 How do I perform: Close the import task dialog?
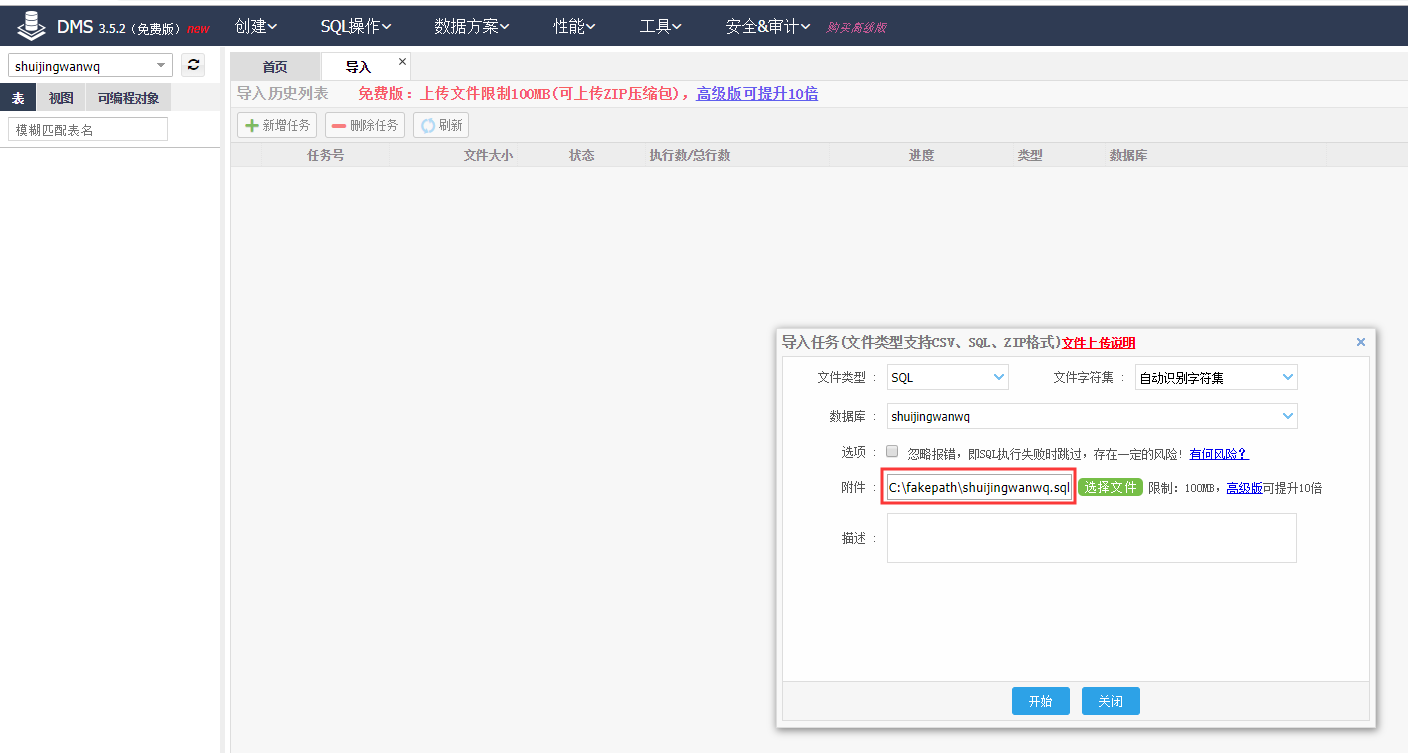[x=1360, y=342]
